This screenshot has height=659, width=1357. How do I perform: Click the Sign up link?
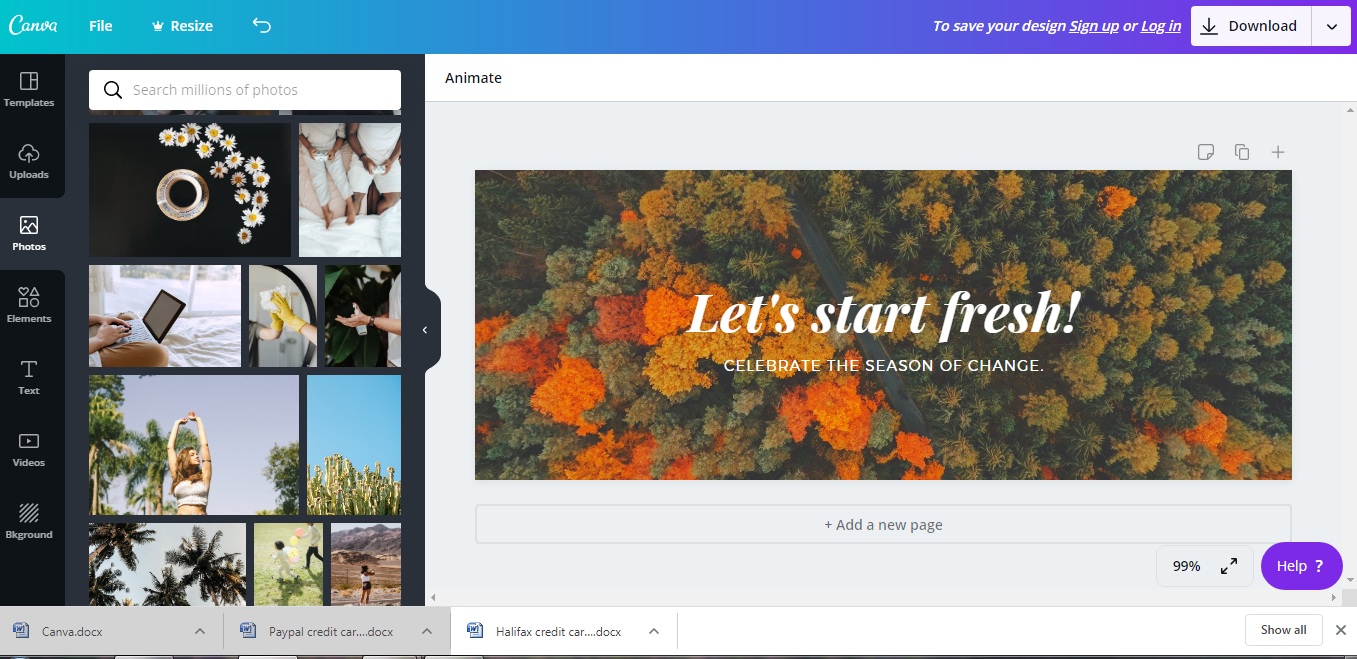point(1093,26)
